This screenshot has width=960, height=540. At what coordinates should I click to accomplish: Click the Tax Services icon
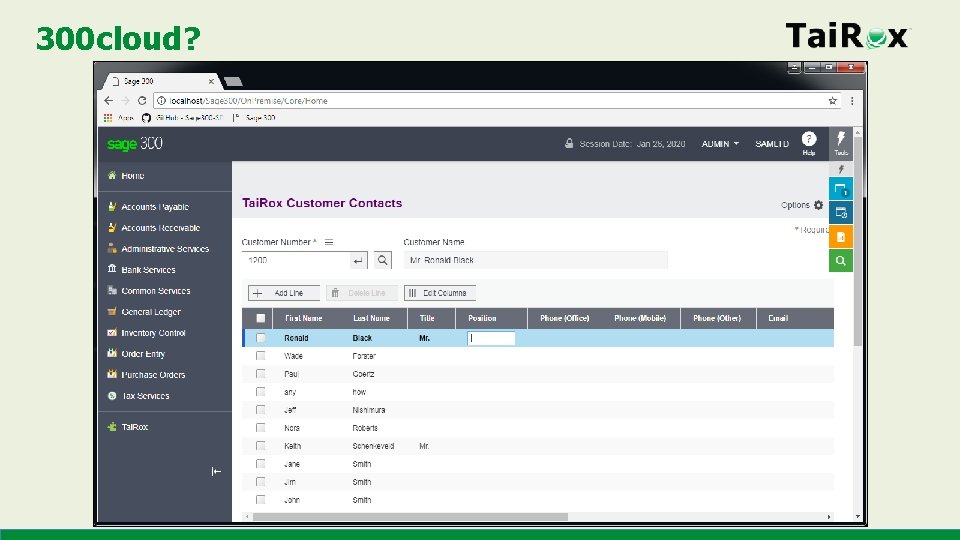(x=112, y=396)
